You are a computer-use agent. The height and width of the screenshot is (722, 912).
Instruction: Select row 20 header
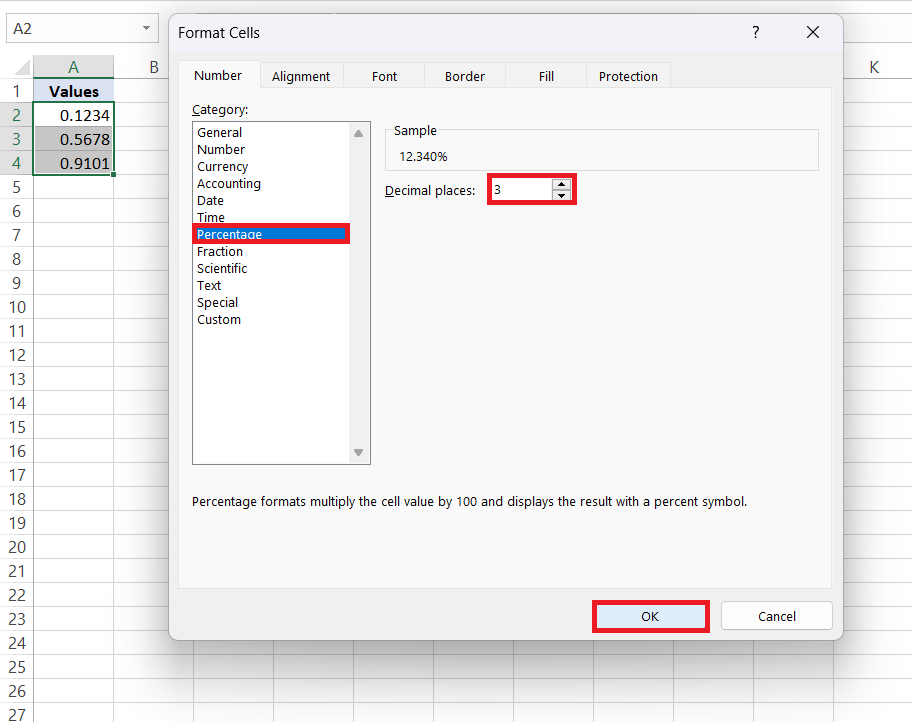pyautogui.click(x=16, y=547)
